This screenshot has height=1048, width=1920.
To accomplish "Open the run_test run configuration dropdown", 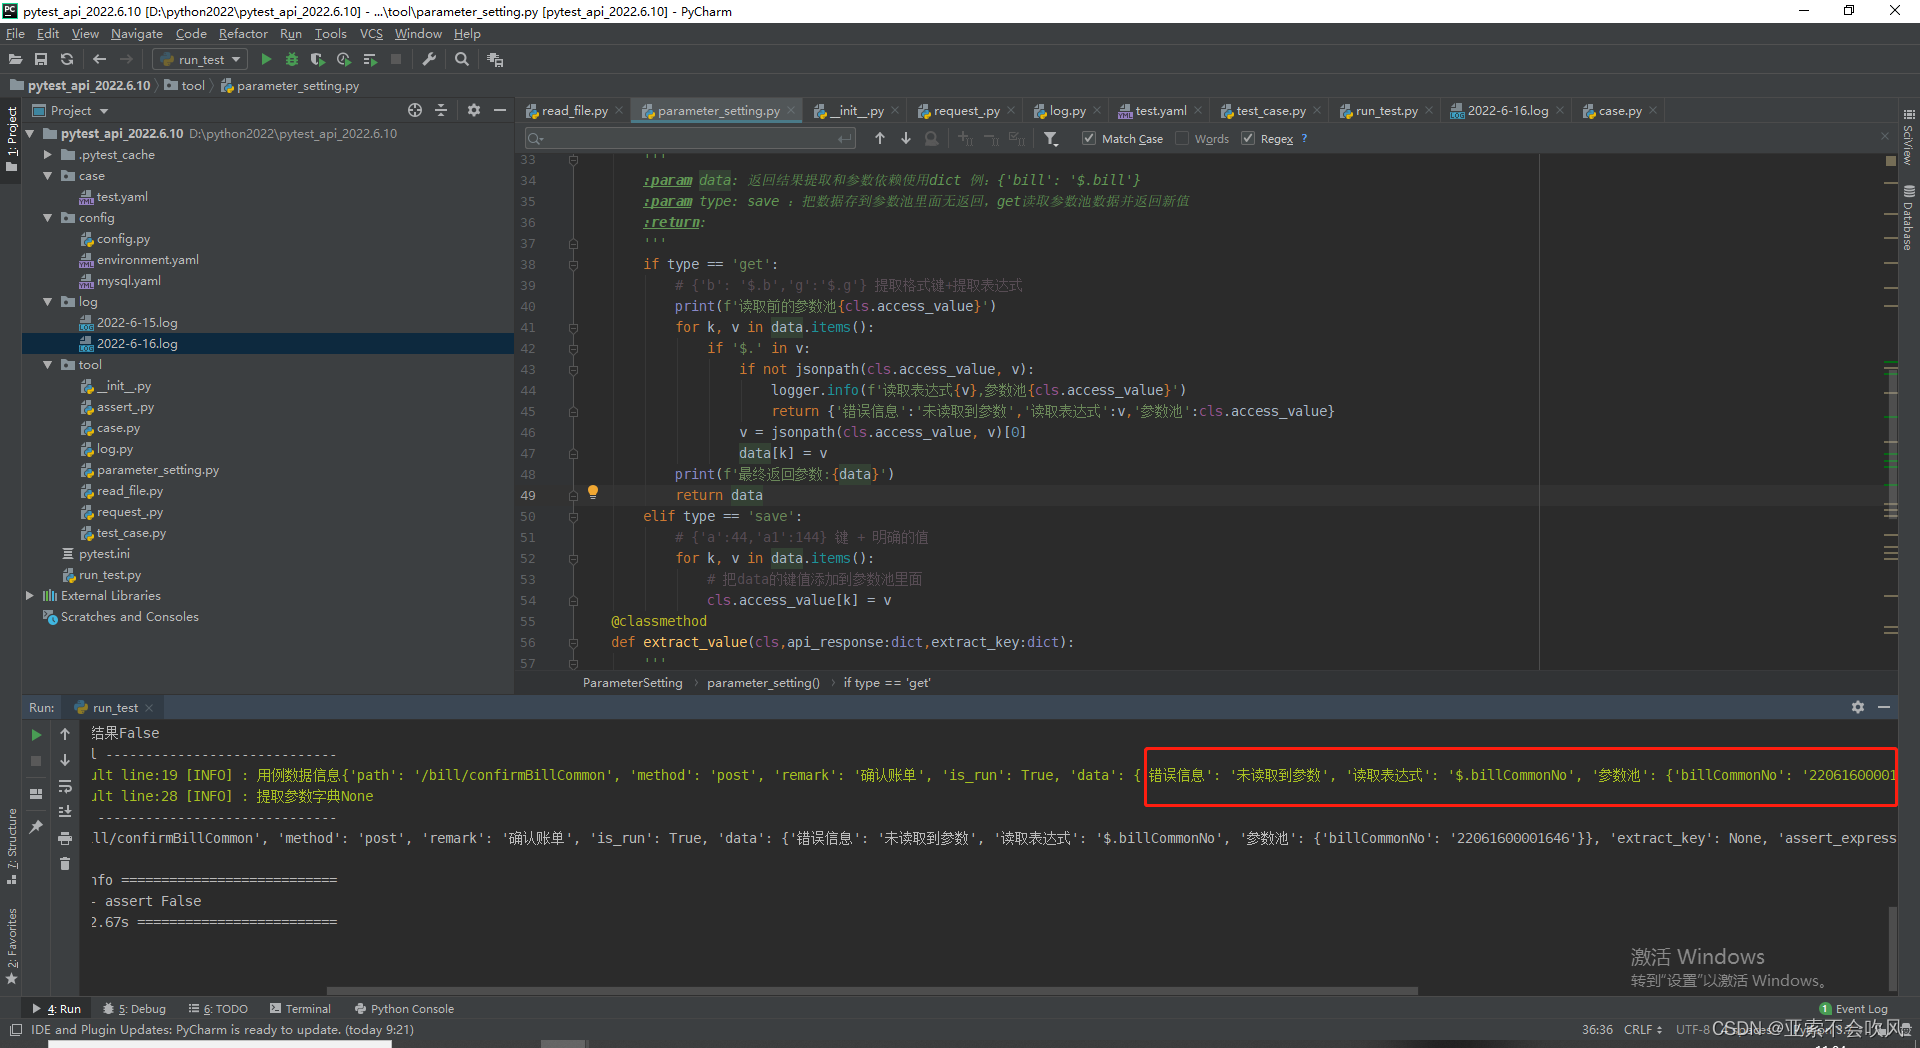I will [201, 59].
